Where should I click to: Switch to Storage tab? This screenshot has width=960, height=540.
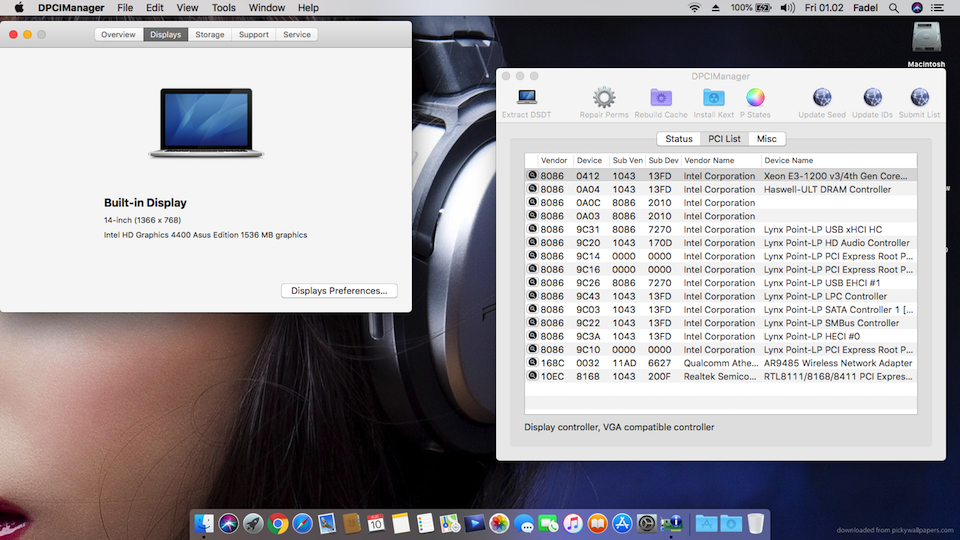[x=209, y=34]
